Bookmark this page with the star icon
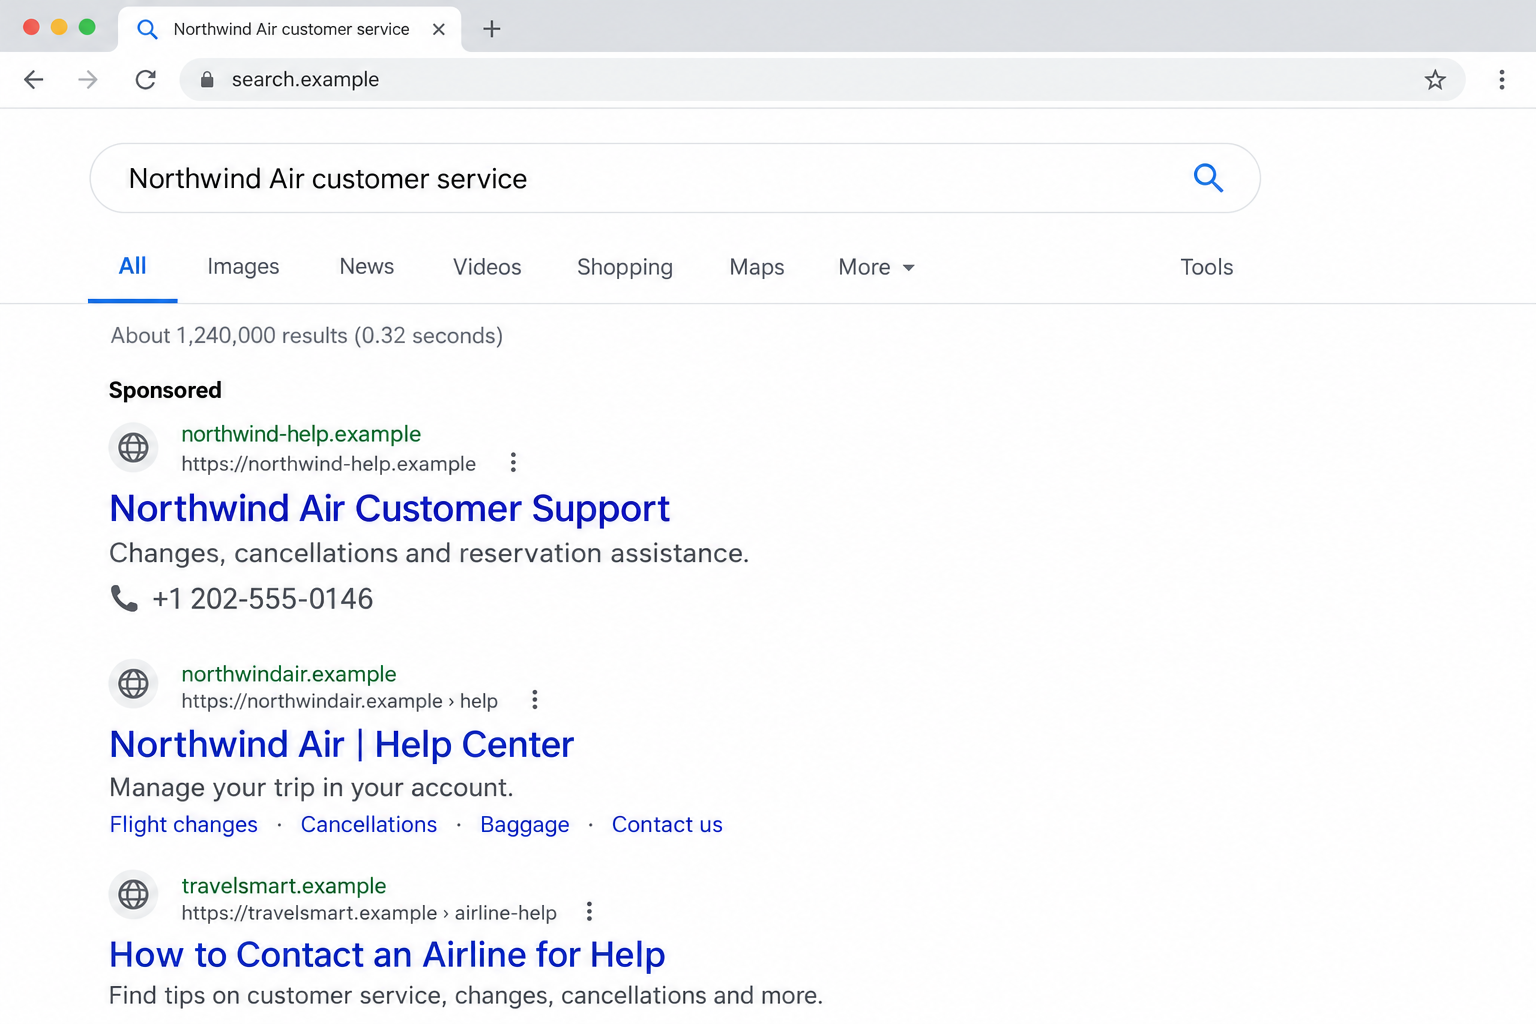The width and height of the screenshot is (1536, 1024). (1435, 80)
